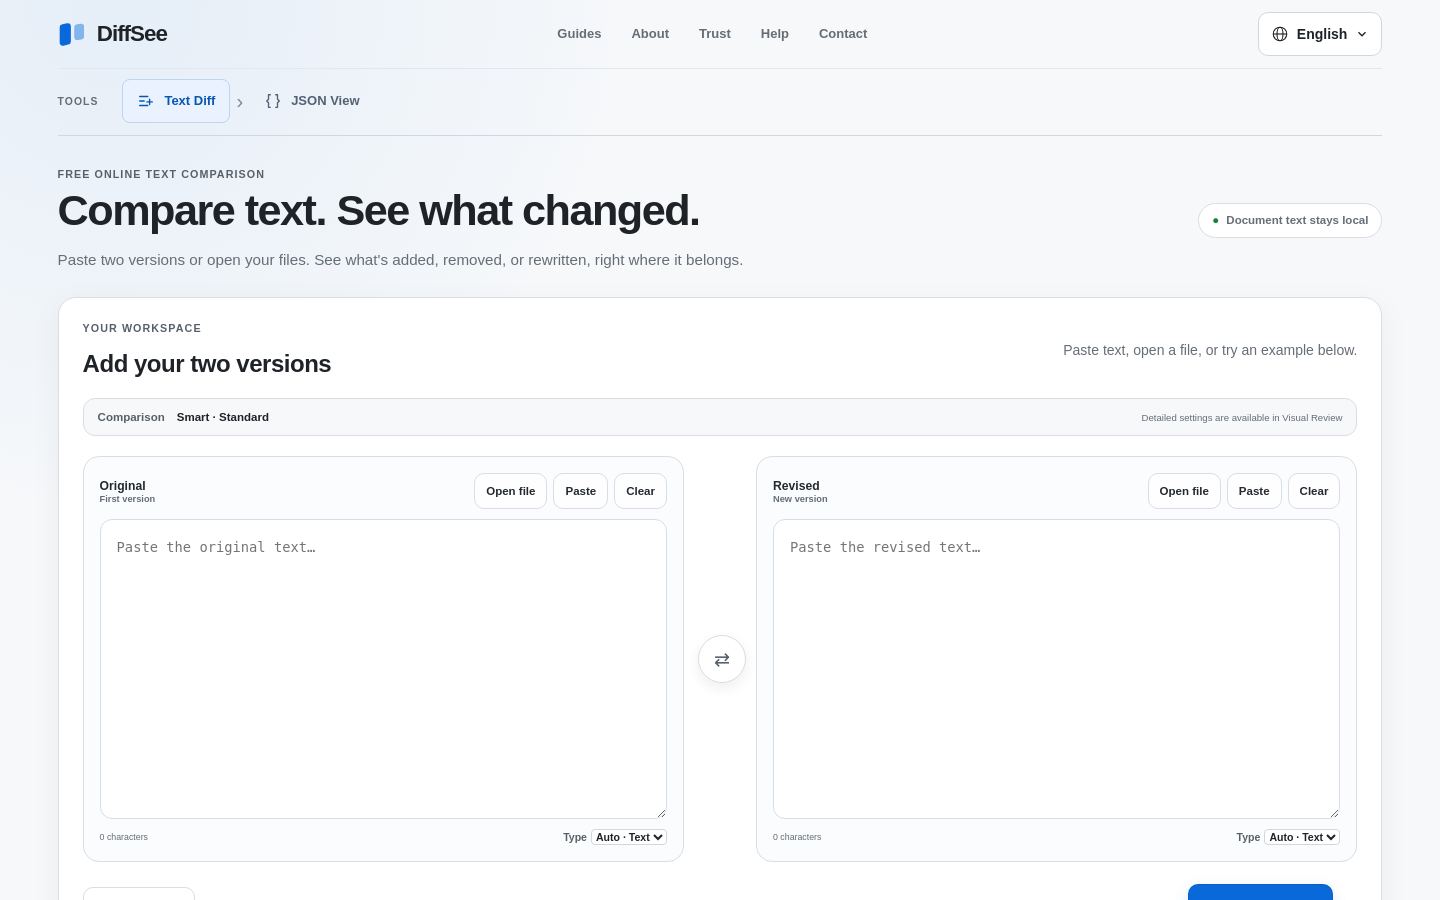Click the Revised textarea resize handle

tap(1333, 812)
